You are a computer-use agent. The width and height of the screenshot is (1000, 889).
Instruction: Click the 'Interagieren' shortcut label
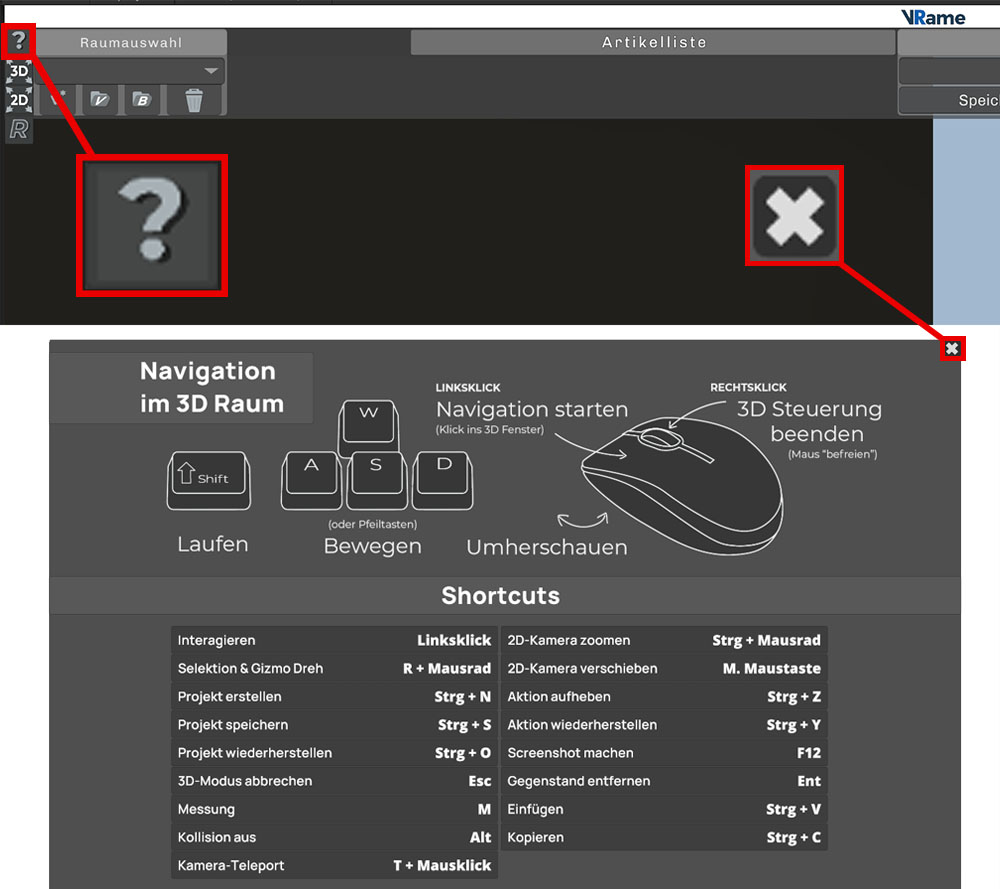pyautogui.click(x=216, y=640)
